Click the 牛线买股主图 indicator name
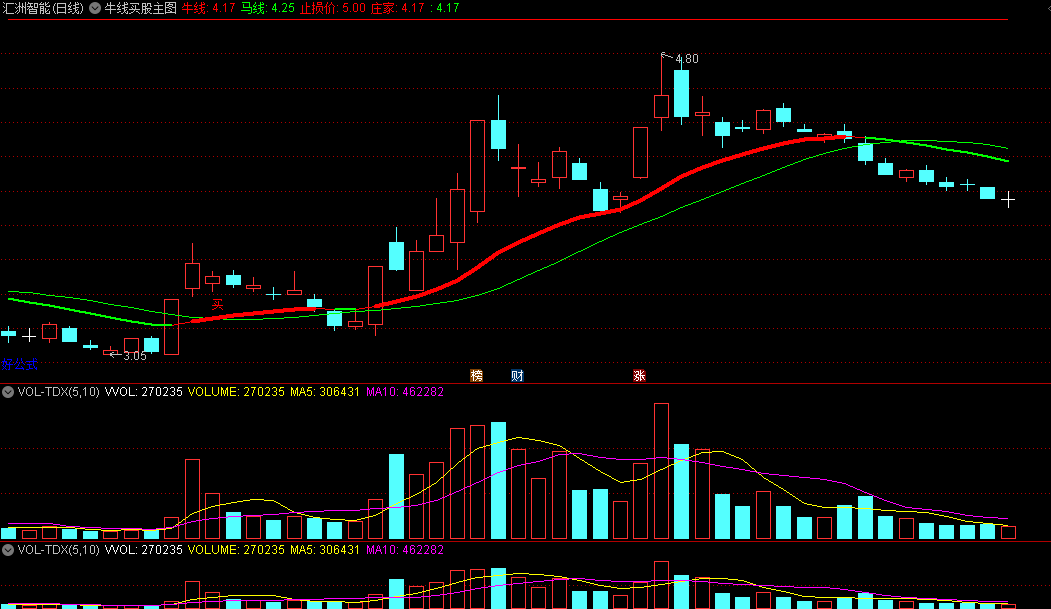1051x609 pixels. coord(141,8)
